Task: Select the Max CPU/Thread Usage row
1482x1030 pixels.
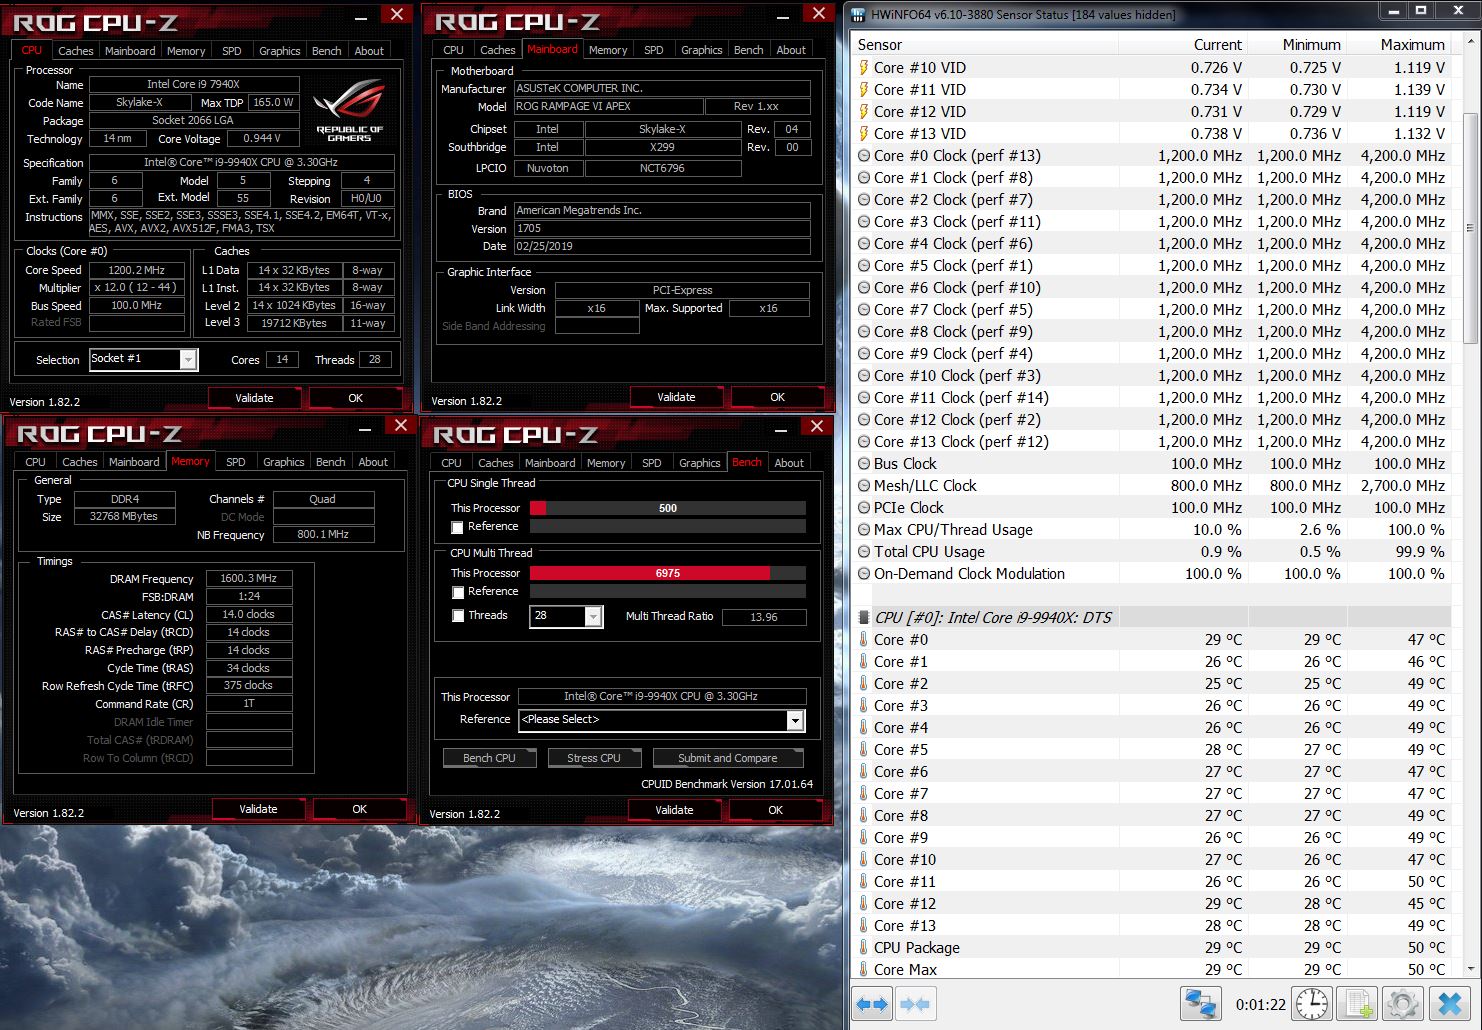Action: click(1152, 530)
